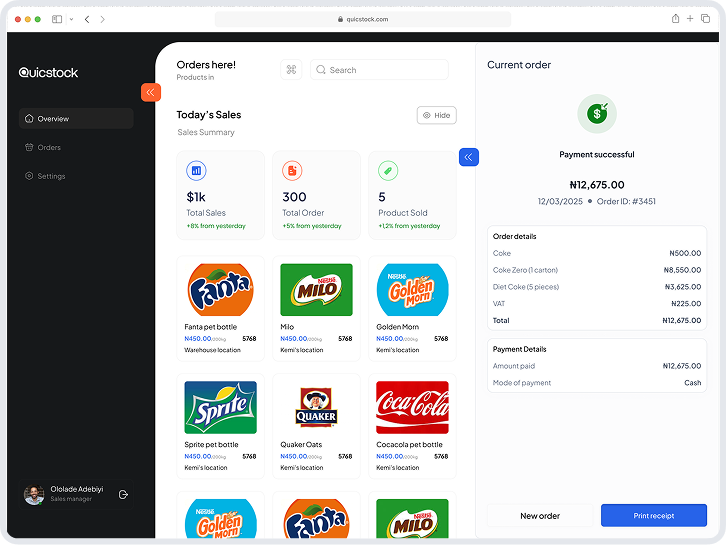Click the payment successful dollar icon

point(597,114)
